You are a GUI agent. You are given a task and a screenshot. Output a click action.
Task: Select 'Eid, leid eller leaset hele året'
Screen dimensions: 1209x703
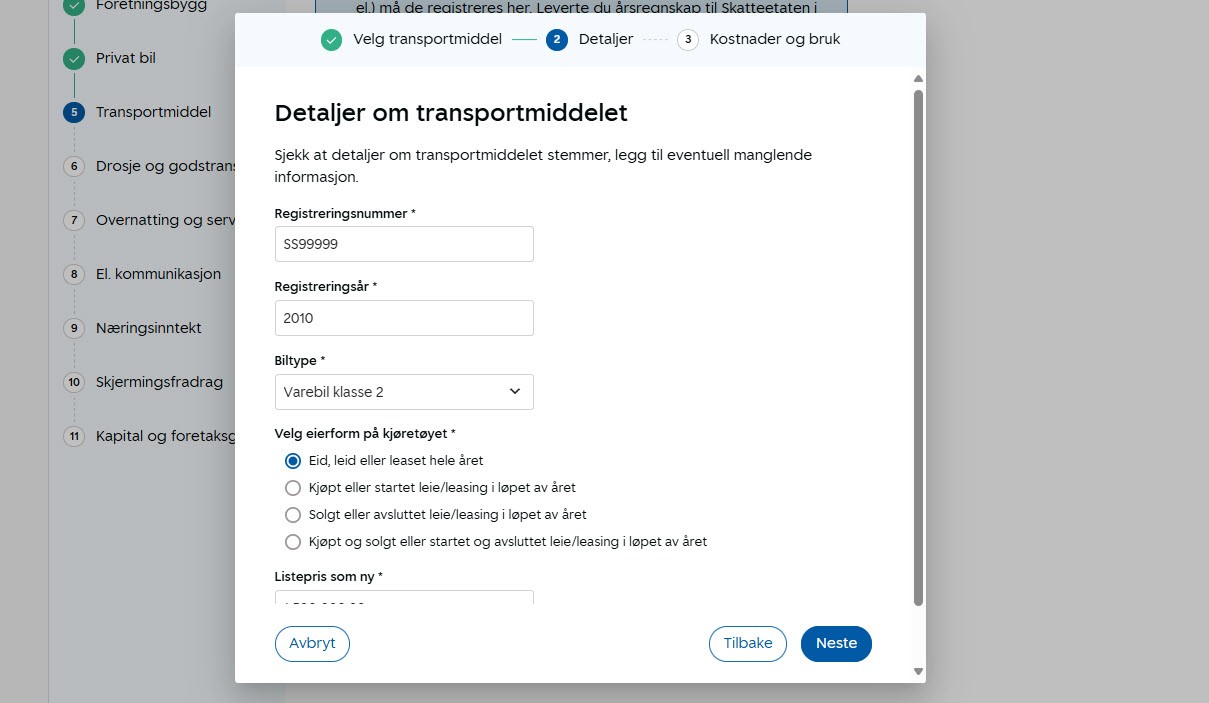tap(293, 461)
